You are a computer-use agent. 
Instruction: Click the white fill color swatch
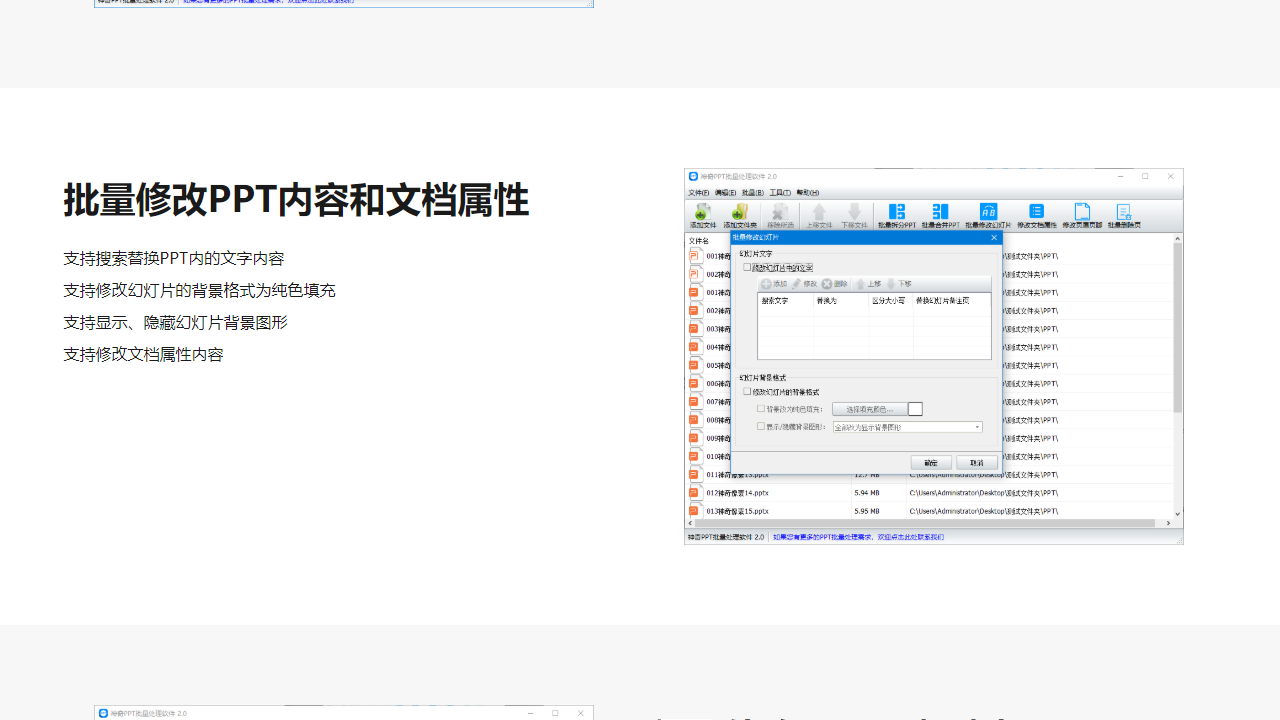(914, 409)
